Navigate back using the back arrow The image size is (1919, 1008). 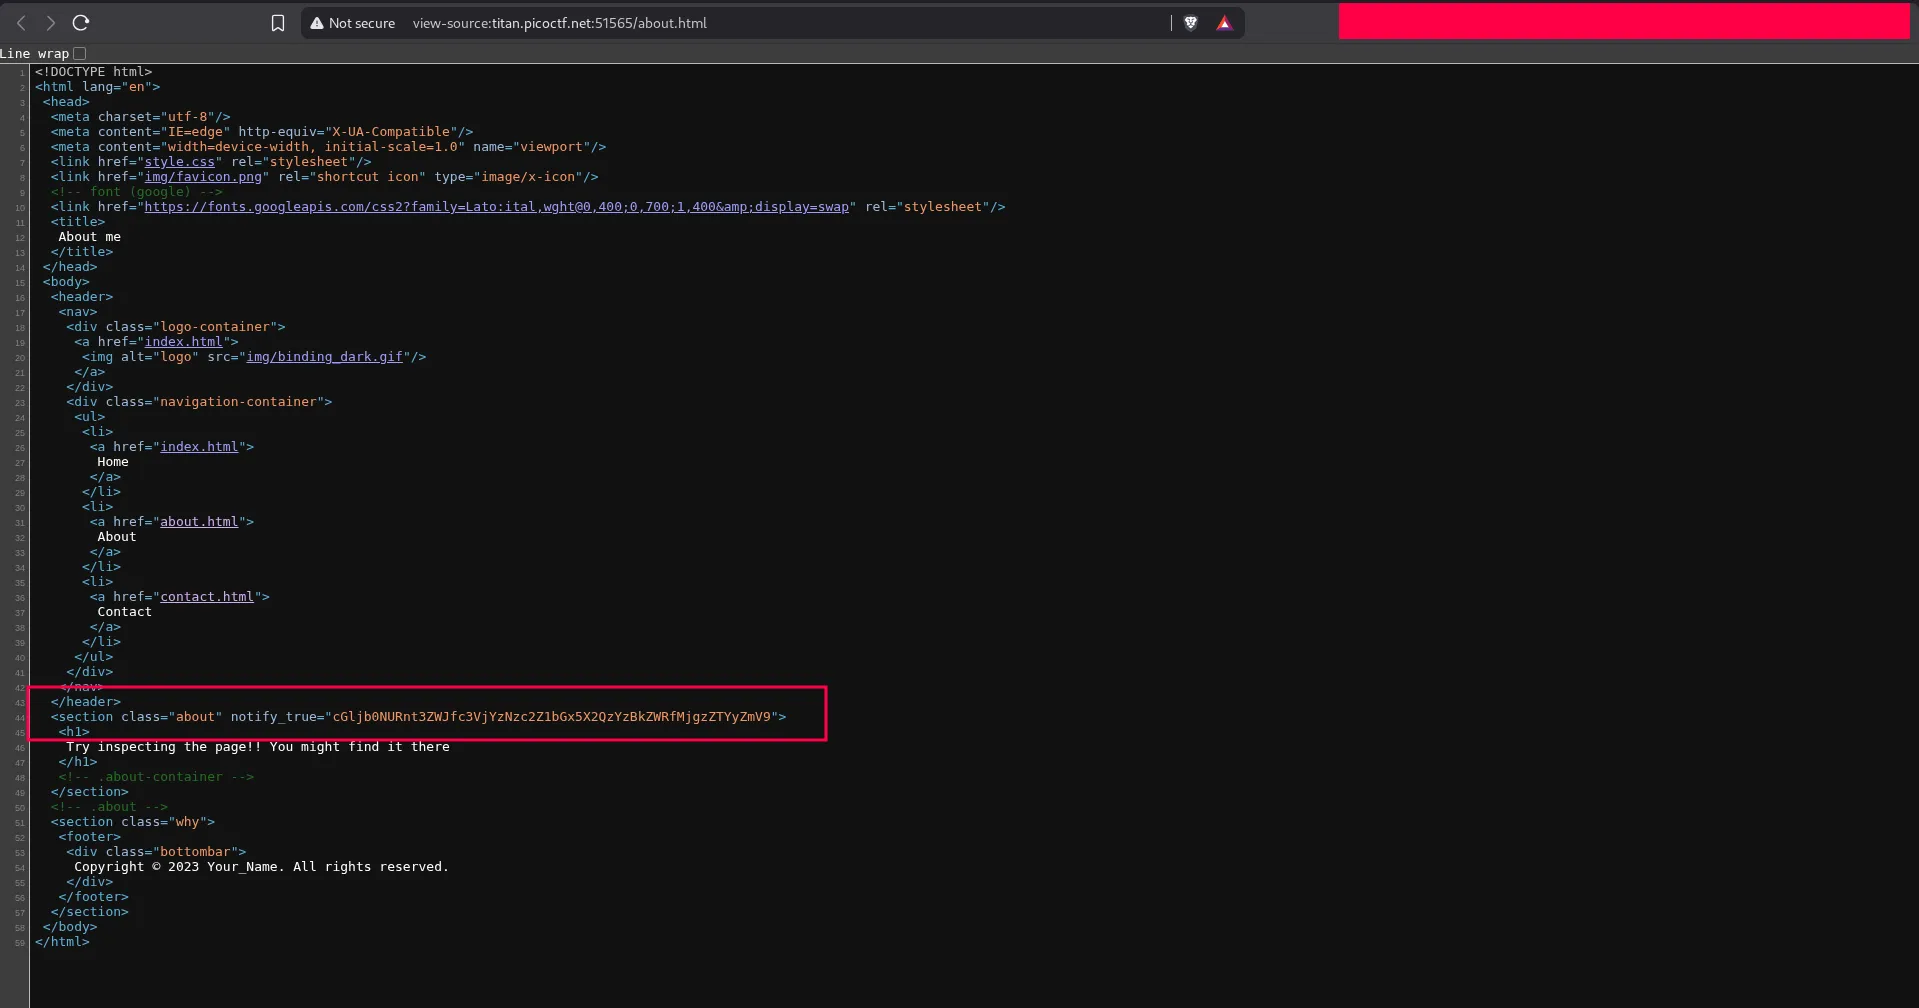coord(21,22)
